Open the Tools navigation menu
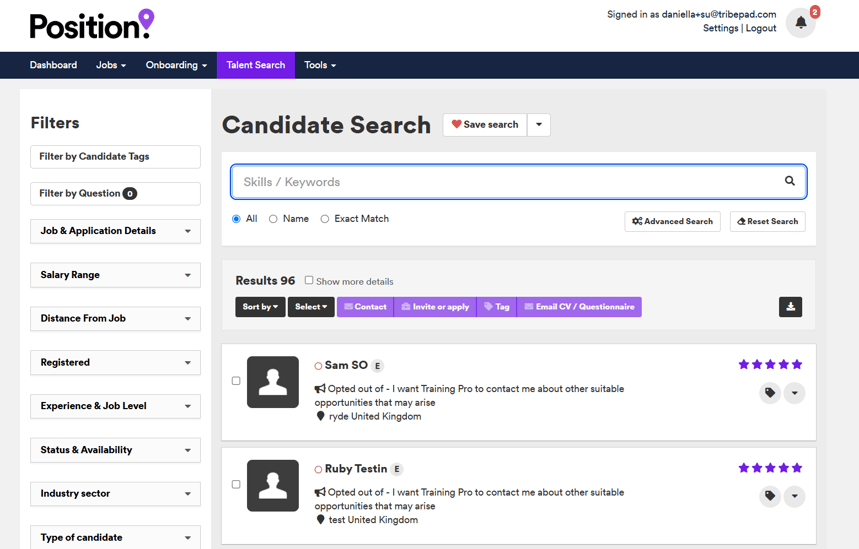Image resolution: width=859 pixels, height=549 pixels. [x=320, y=65]
